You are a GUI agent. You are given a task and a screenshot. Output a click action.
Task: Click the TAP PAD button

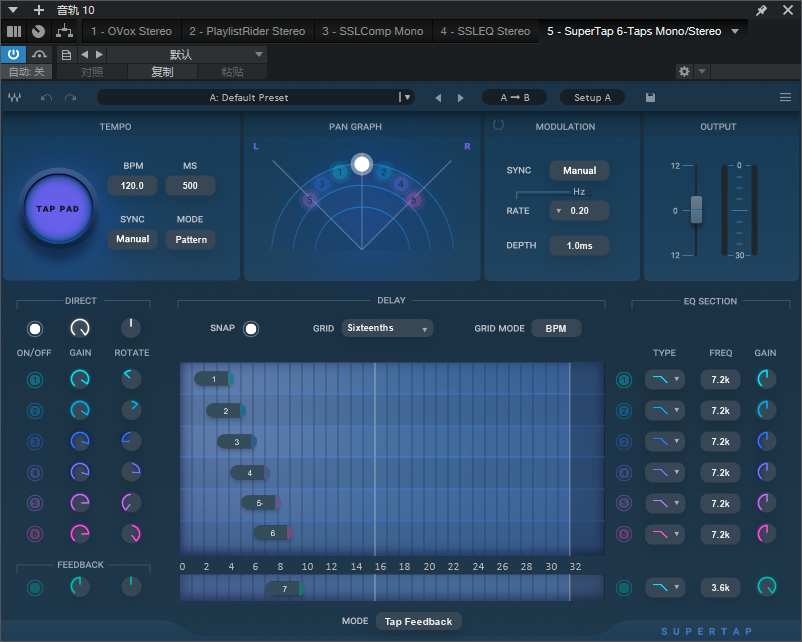pyautogui.click(x=58, y=208)
